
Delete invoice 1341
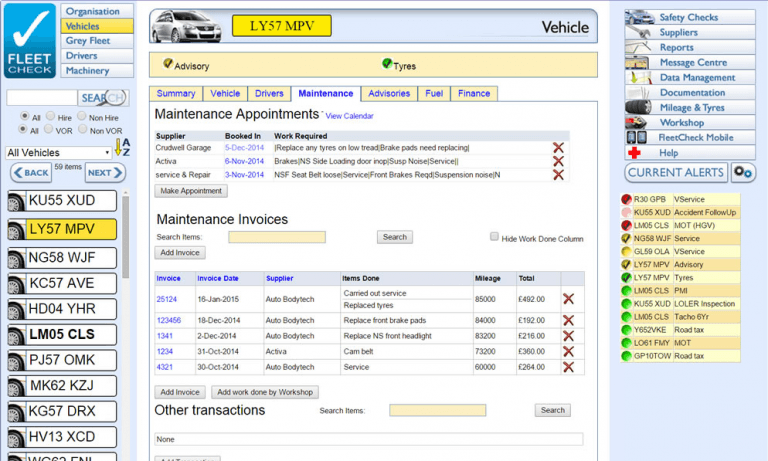pyautogui.click(x=568, y=336)
